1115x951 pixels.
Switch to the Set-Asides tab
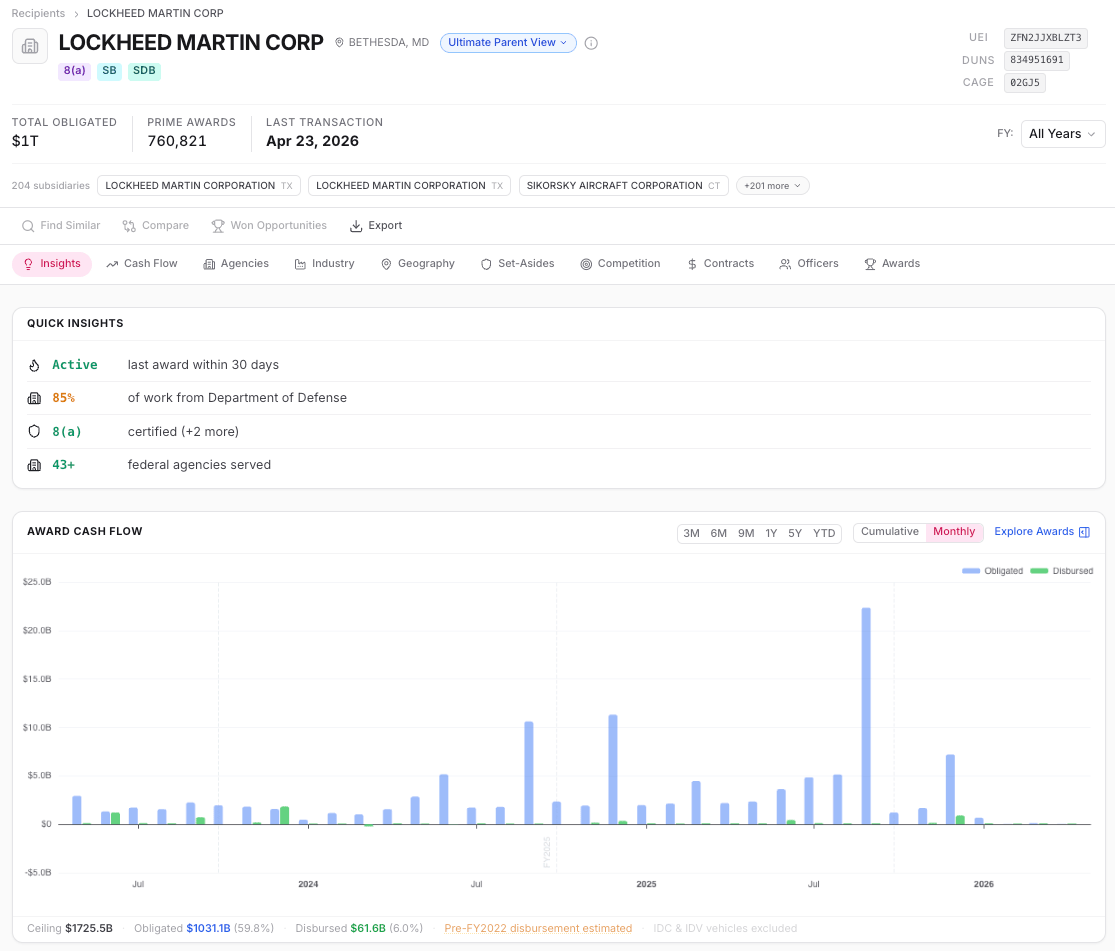click(x=518, y=264)
